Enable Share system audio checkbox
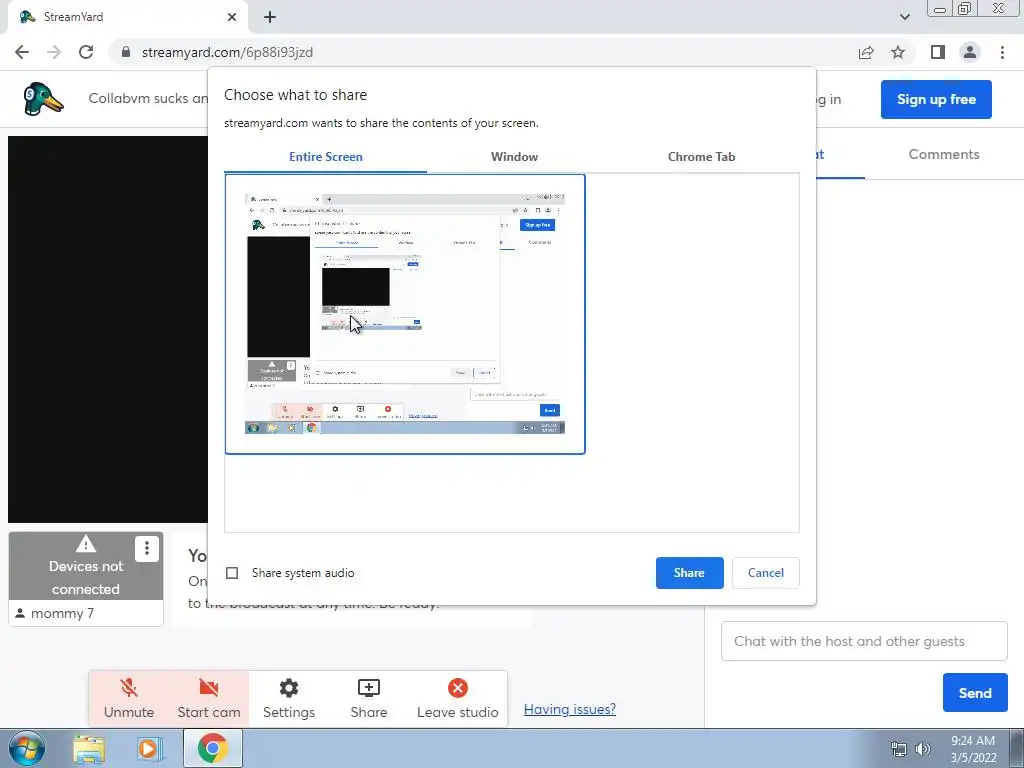The image size is (1024, 768). 232,573
